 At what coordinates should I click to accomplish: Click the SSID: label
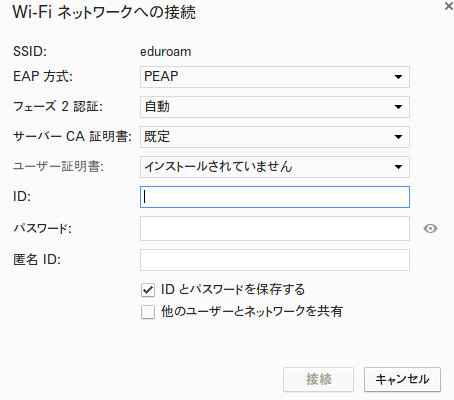tap(30, 52)
